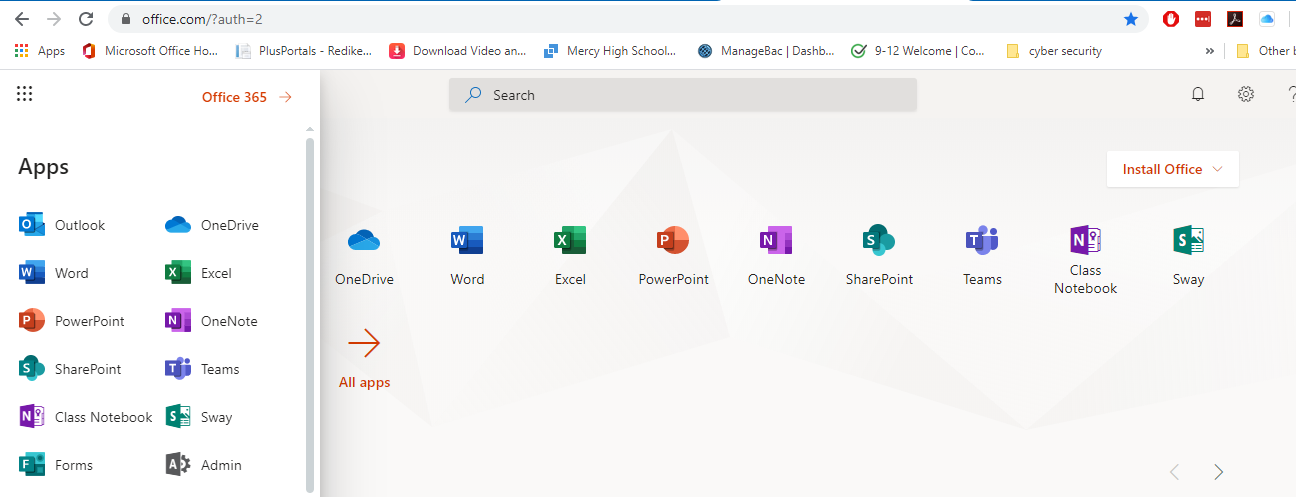Screen dimensions: 1296x497
Task: Open Admin from the Apps panel
Action: click(x=203, y=465)
